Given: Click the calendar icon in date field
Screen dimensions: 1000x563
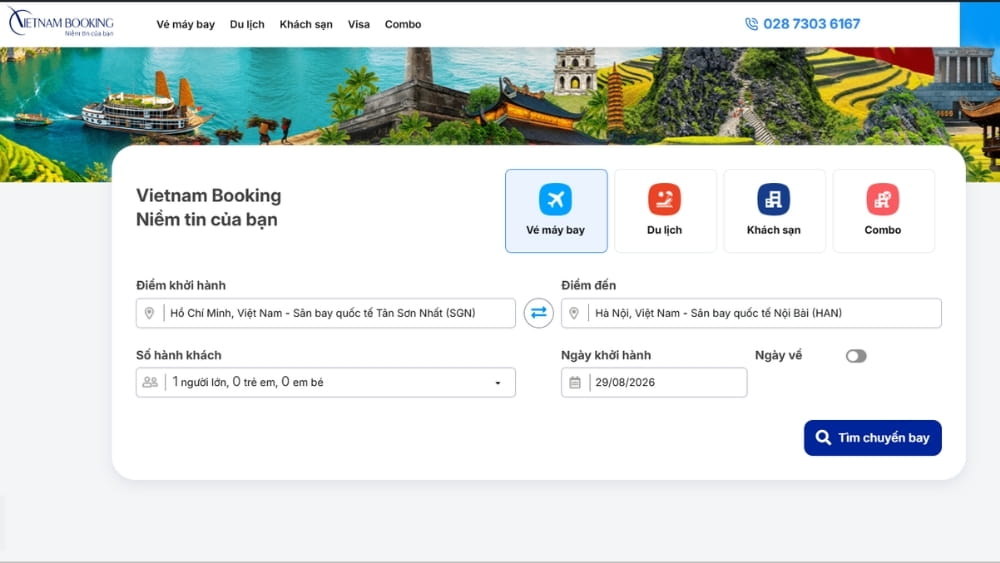Looking at the screenshot, I should point(575,383).
